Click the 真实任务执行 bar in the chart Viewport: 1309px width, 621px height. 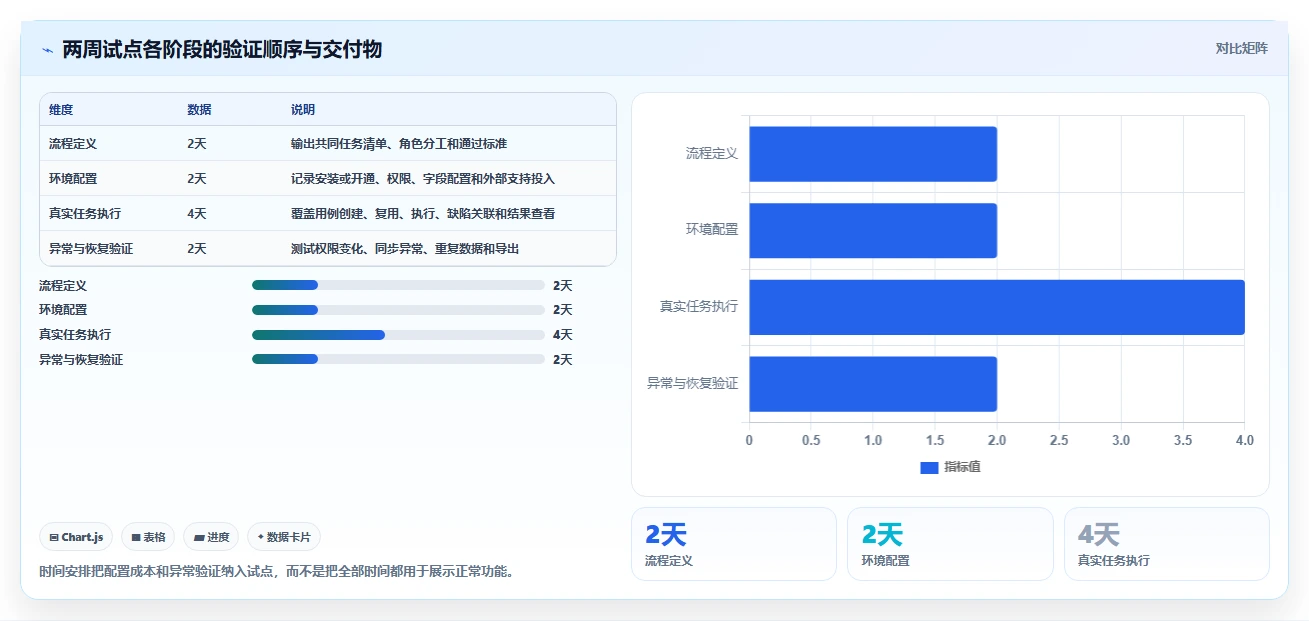click(x=997, y=307)
